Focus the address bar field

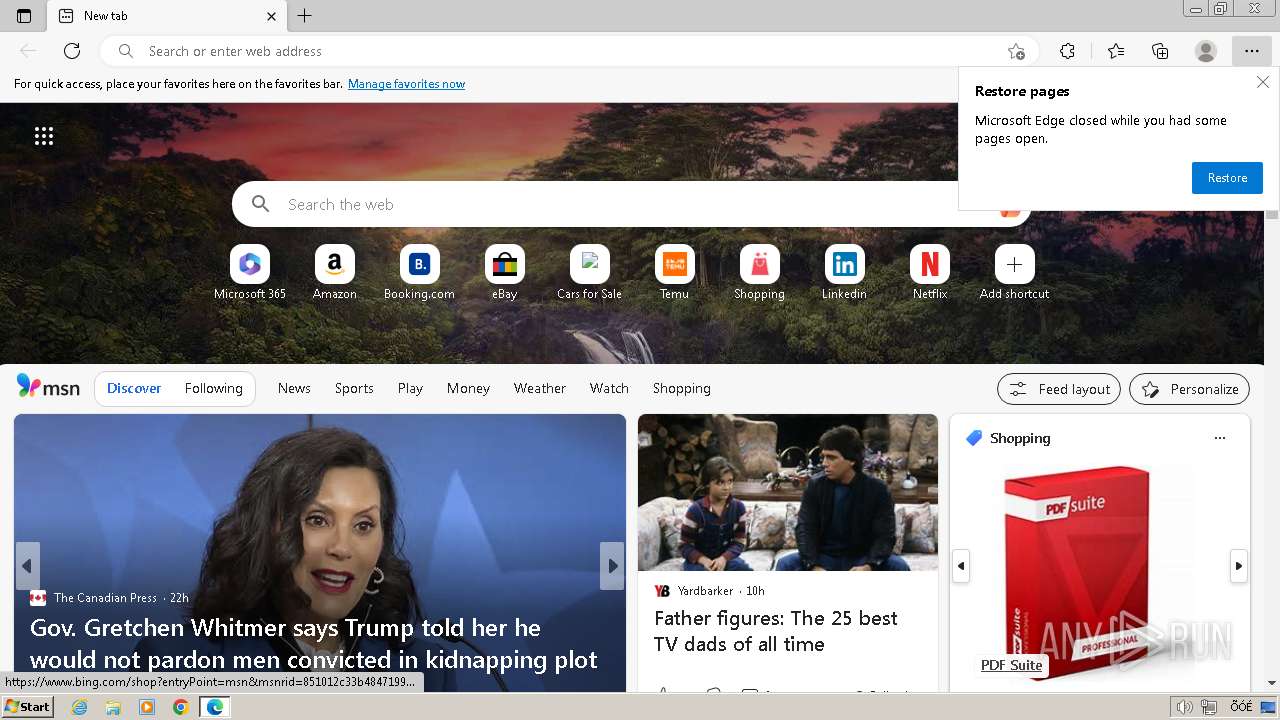point(570,51)
